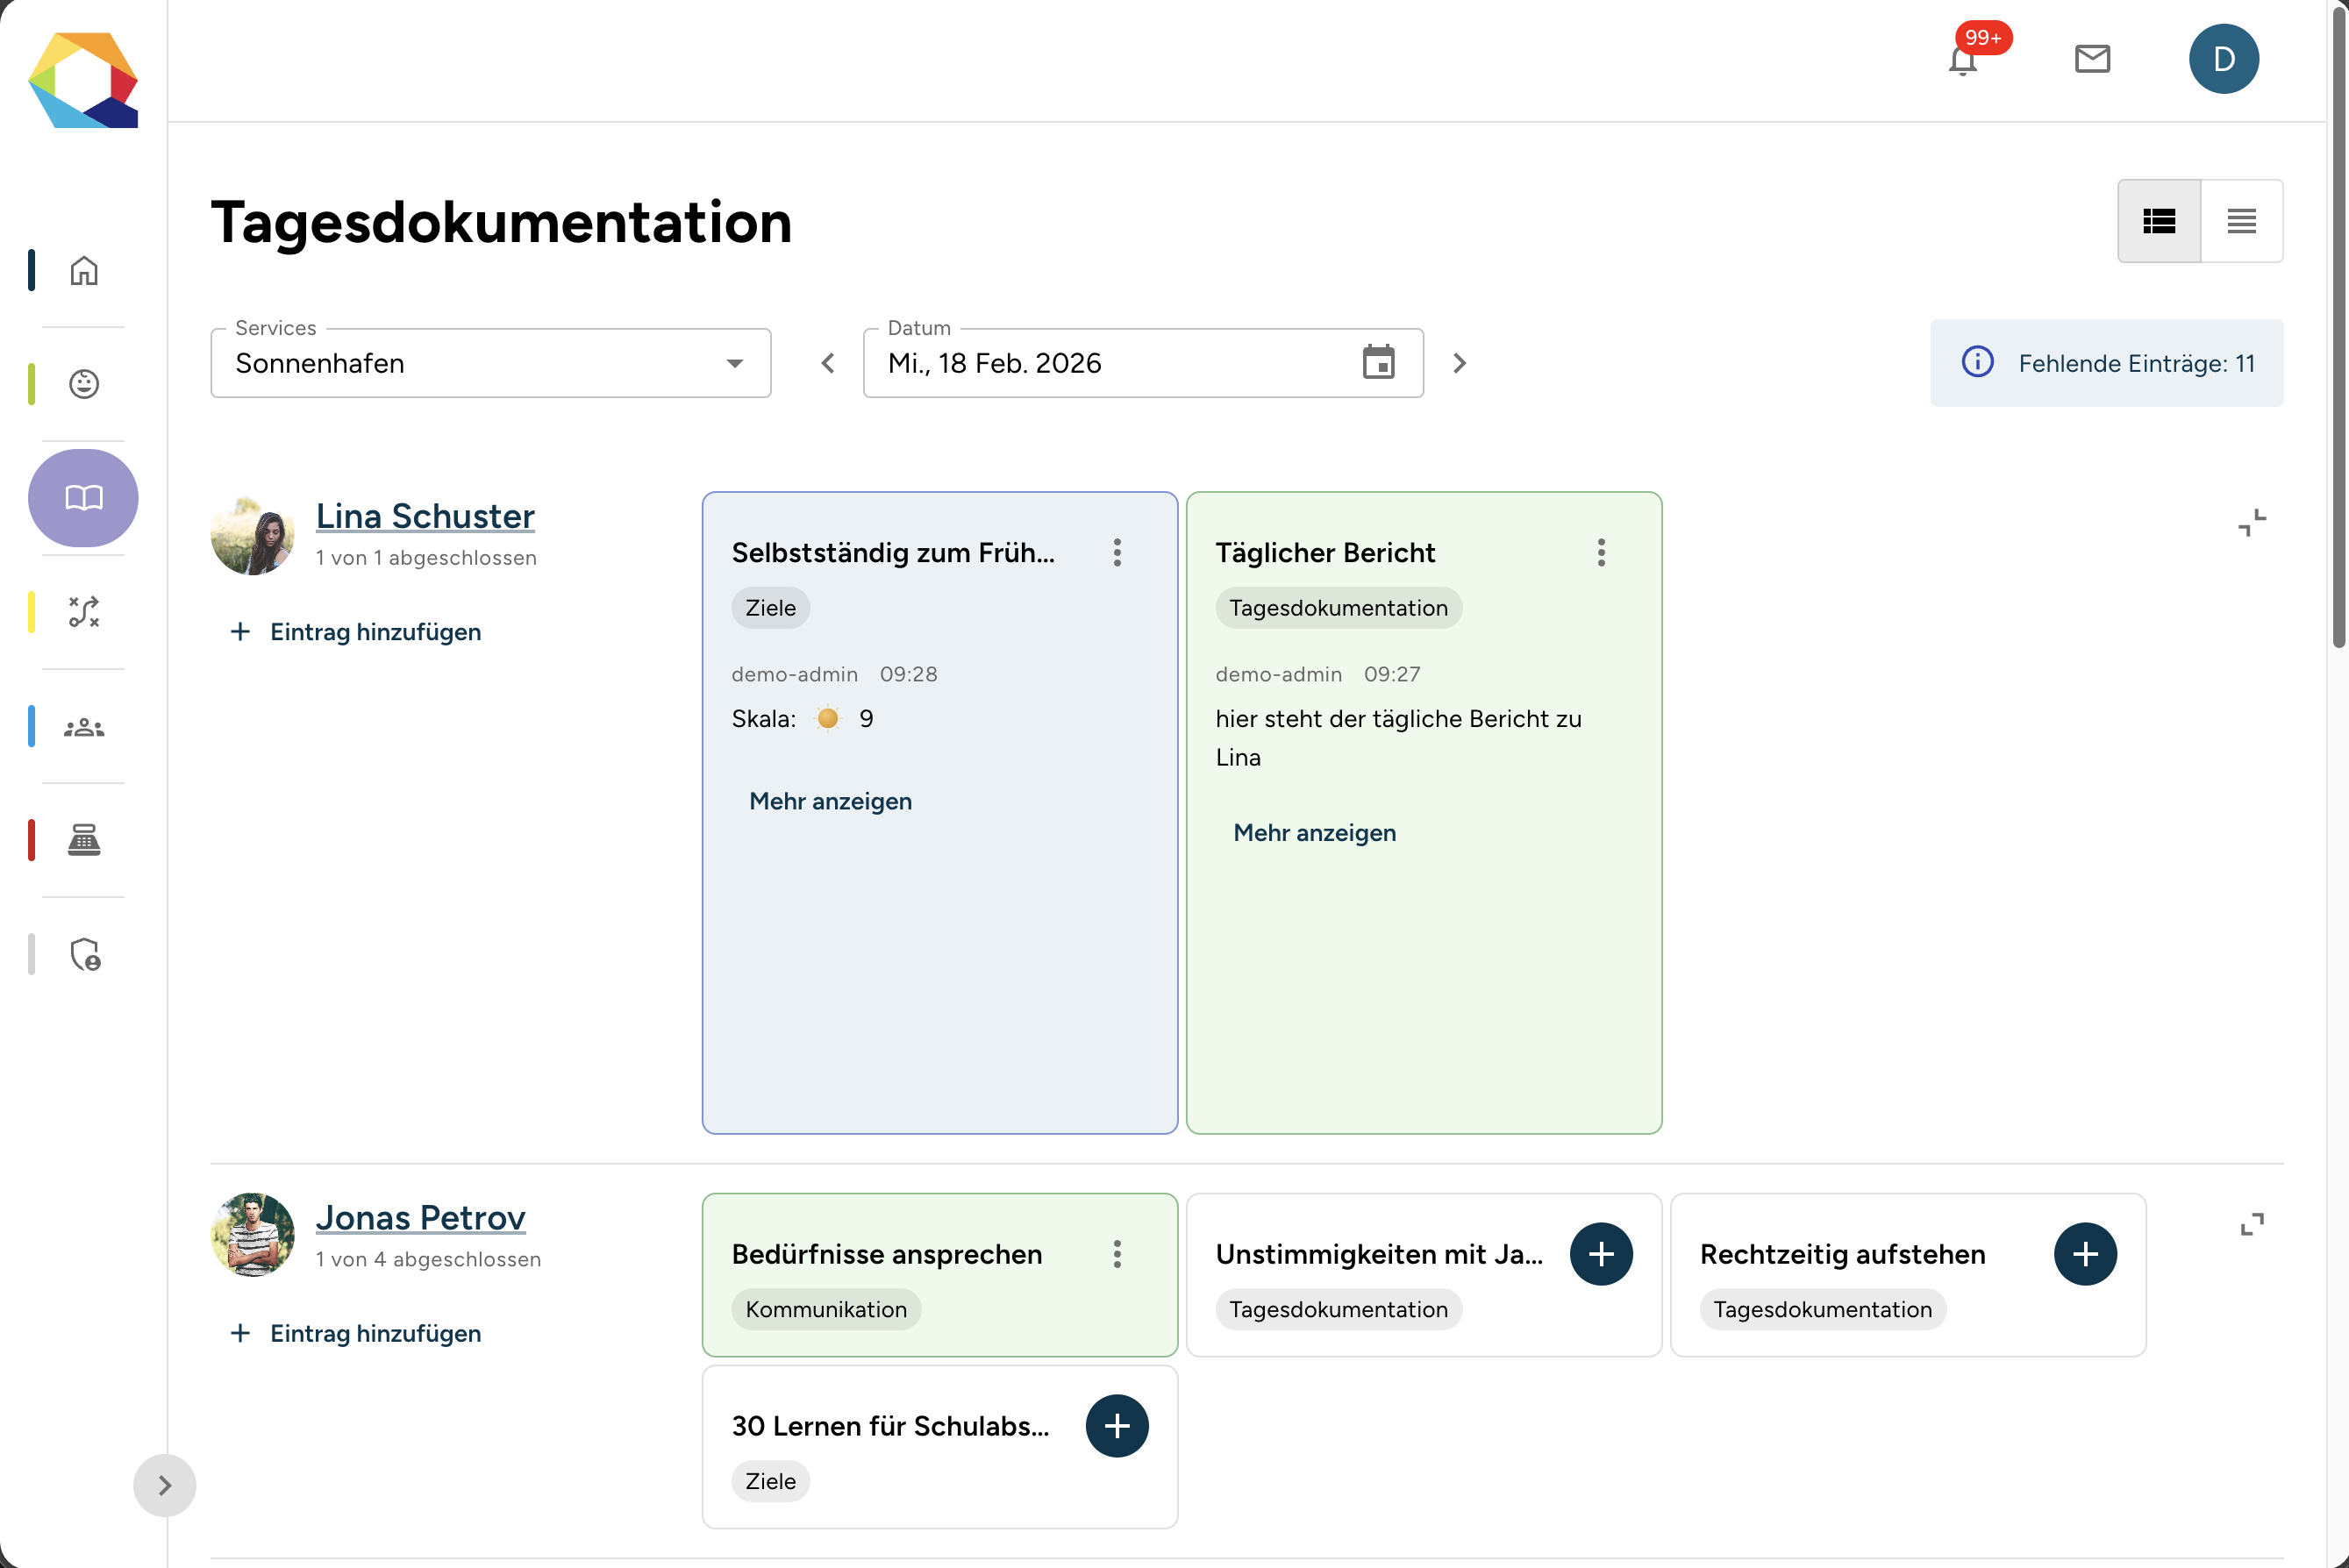Collapse Lina Schuster's entries row

(2251, 523)
